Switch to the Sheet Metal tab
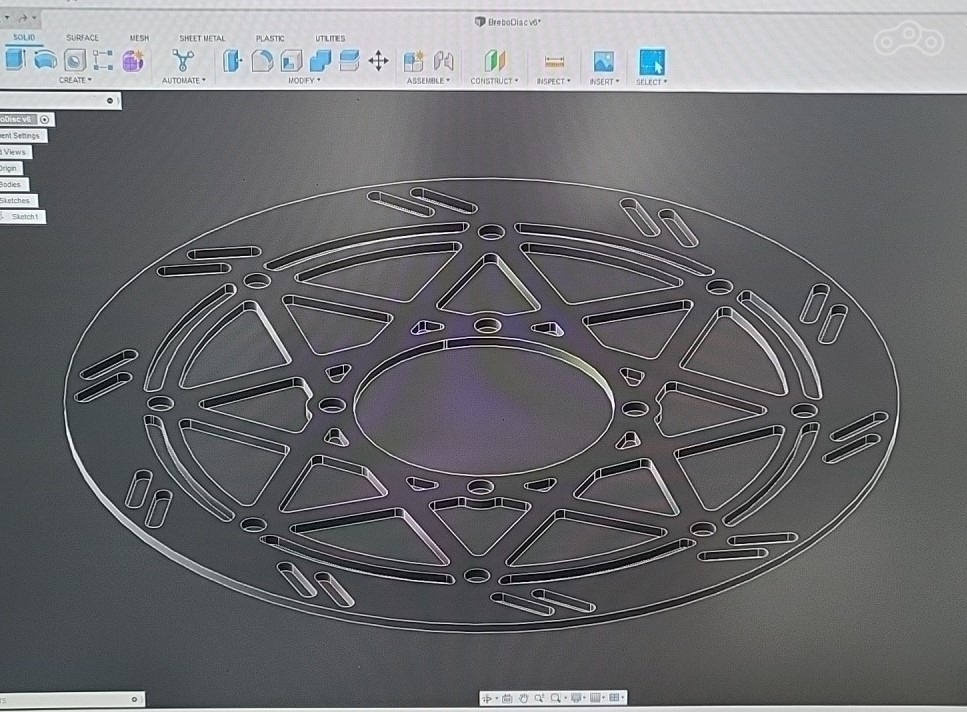Screen dimensions: 967x712 (202, 38)
